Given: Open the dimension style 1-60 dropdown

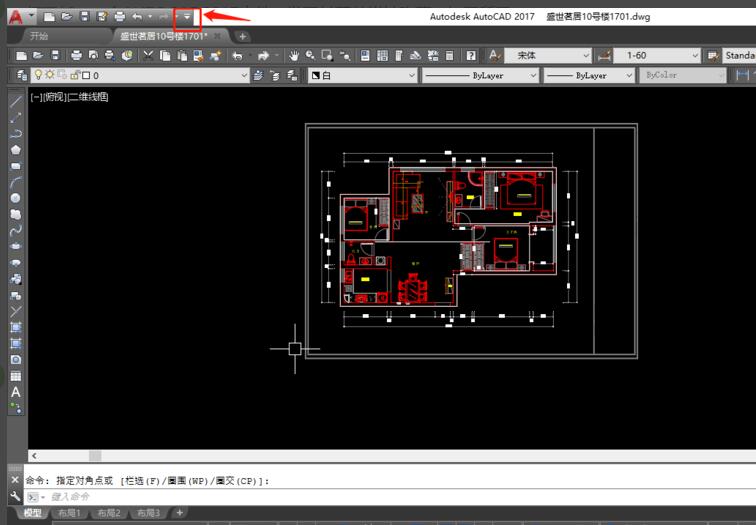Looking at the screenshot, I should 657,56.
